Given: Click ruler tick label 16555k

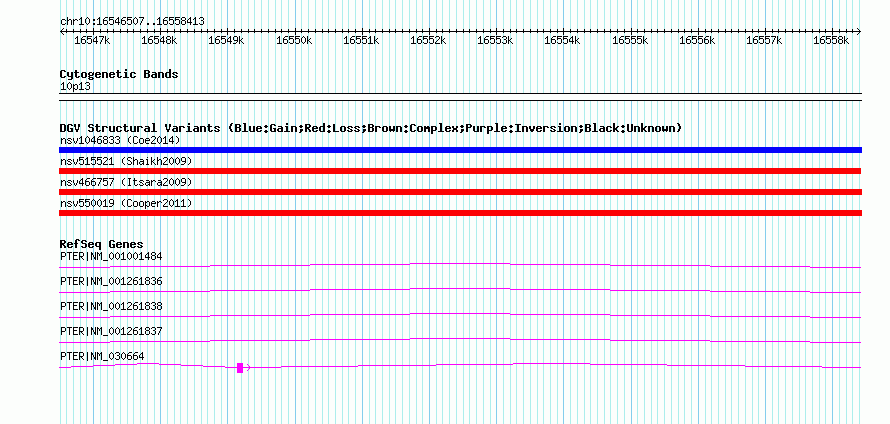Looking at the screenshot, I should [x=630, y=40].
